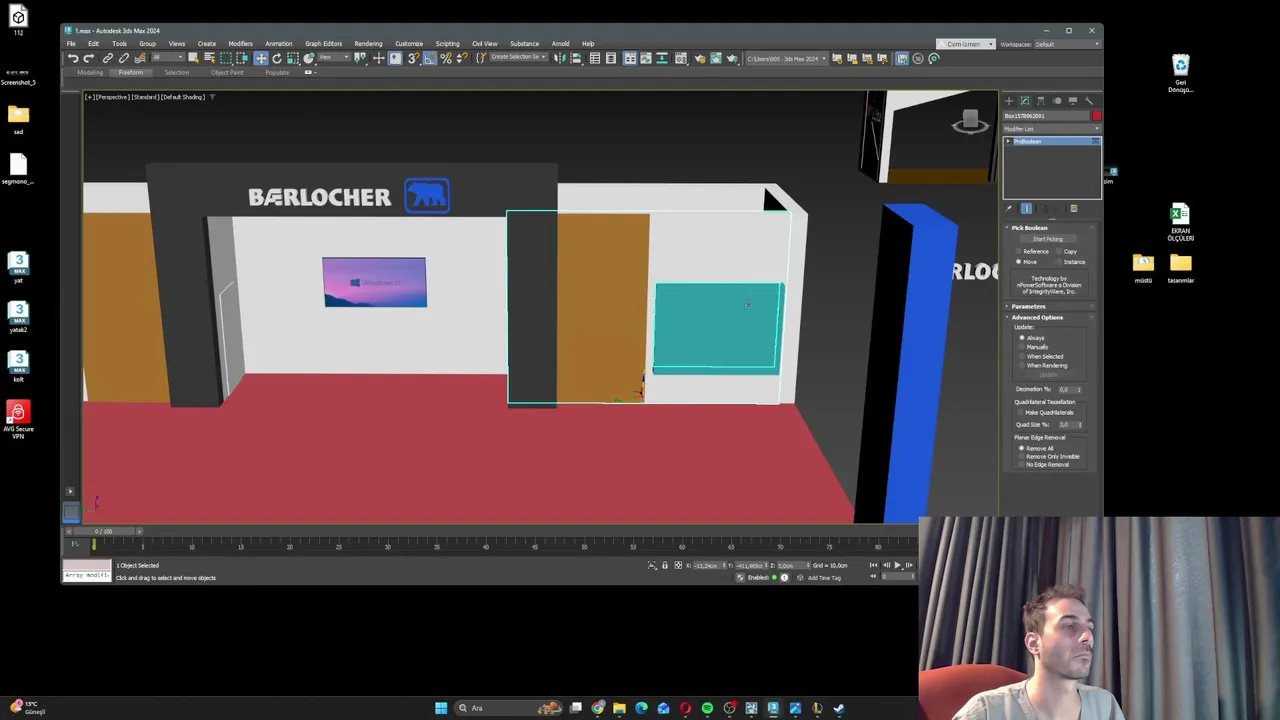The image size is (1280, 720).
Task: Click the Undo arrow in main toolbar
Action: [x=73, y=58]
